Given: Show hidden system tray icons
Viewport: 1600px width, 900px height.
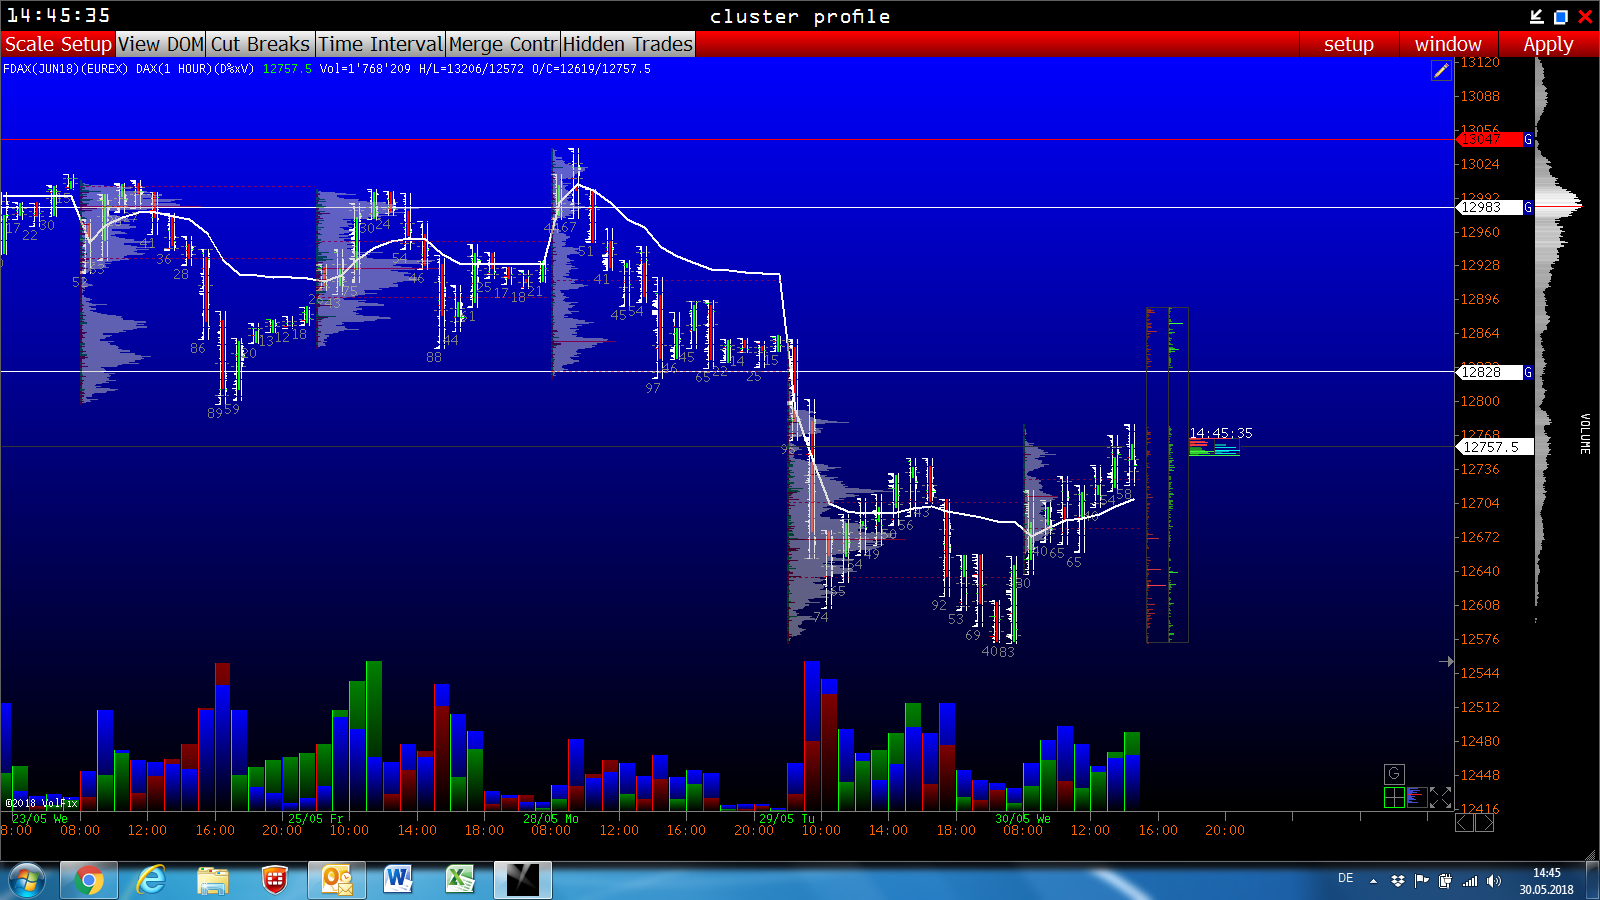Looking at the screenshot, I should [x=1374, y=881].
